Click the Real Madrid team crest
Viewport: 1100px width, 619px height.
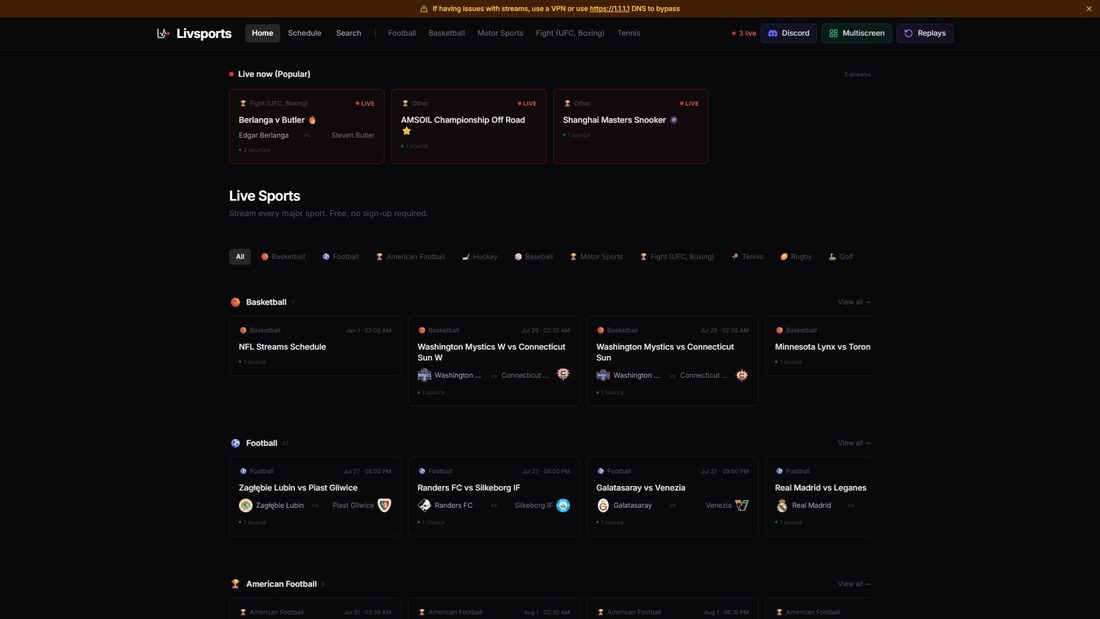point(782,505)
